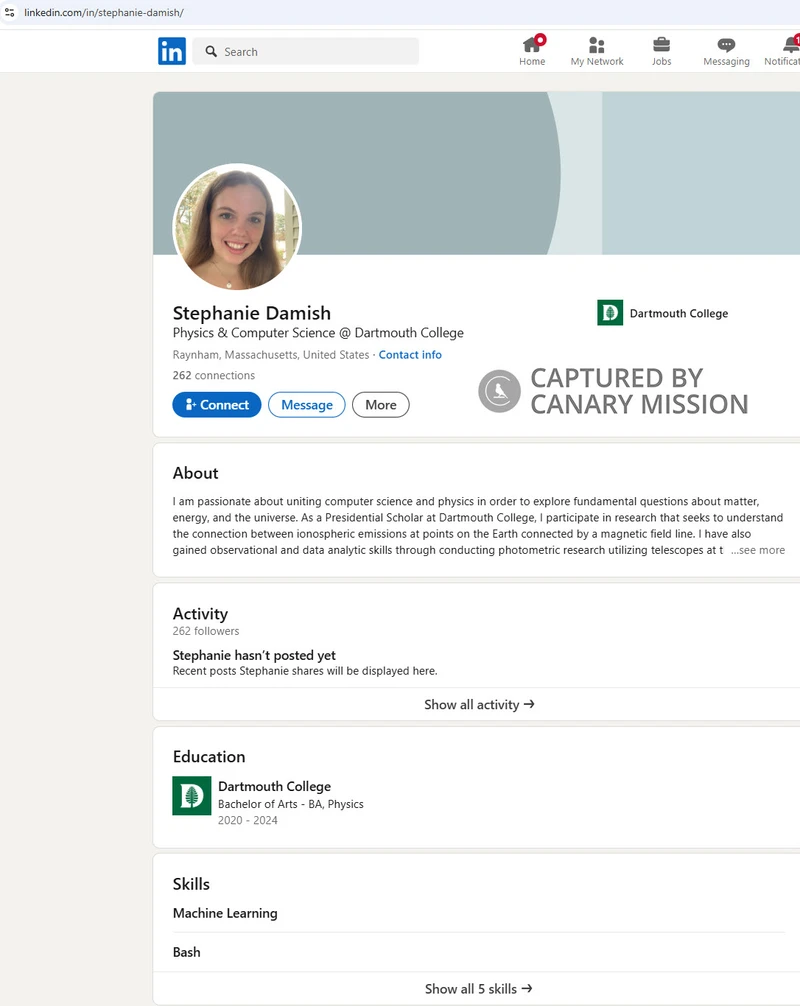Open the Dartmouth College education entry title

click(275, 787)
